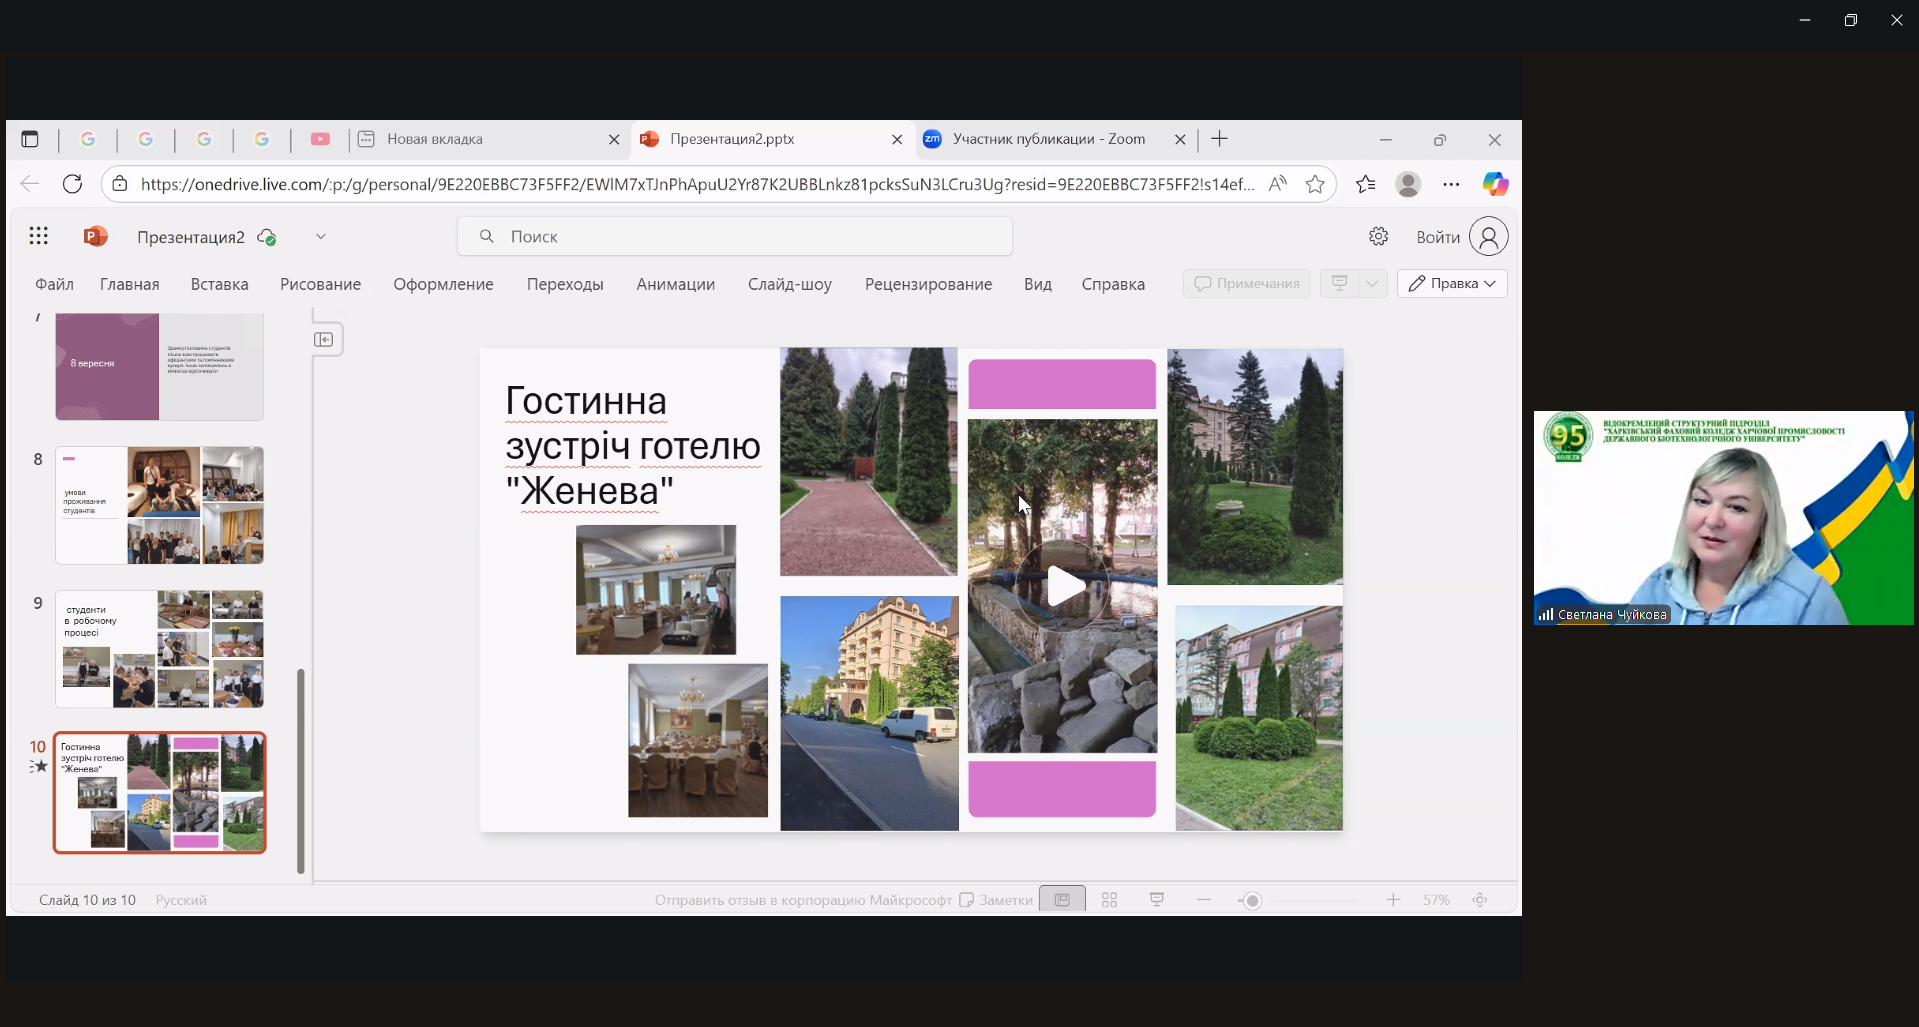This screenshot has height=1027, width=1919.
Task: Click the Войти sign-in button
Action: (x=1438, y=237)
